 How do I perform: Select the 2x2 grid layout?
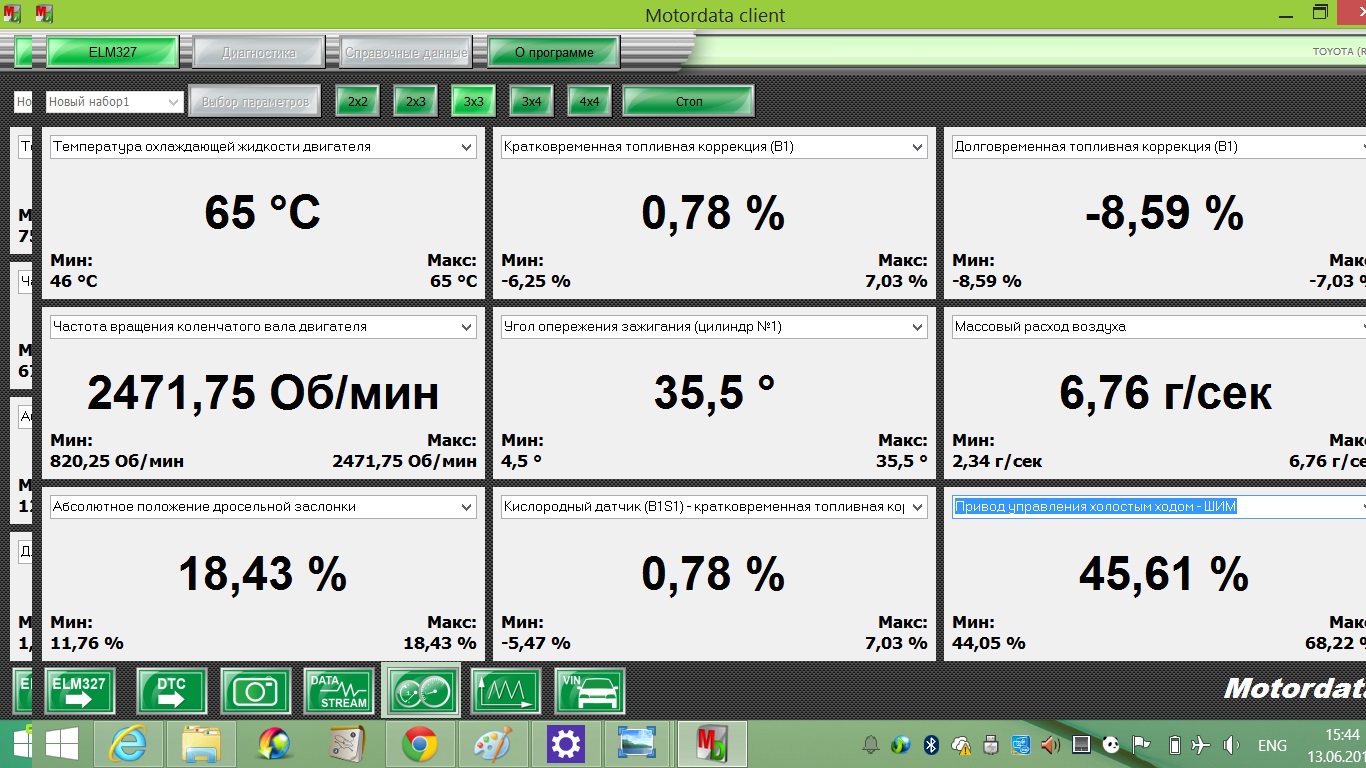coord(358,101)
